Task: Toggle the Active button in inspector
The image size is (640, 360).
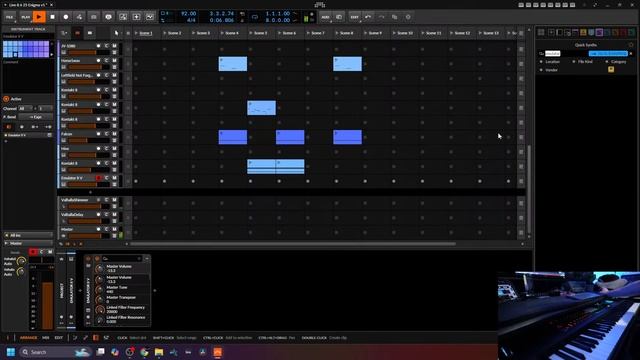Action: tap(6, 99)
